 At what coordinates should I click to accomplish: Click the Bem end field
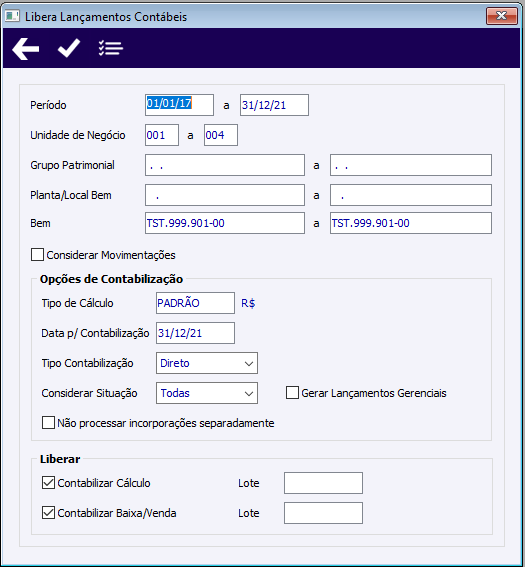[411, 223]
